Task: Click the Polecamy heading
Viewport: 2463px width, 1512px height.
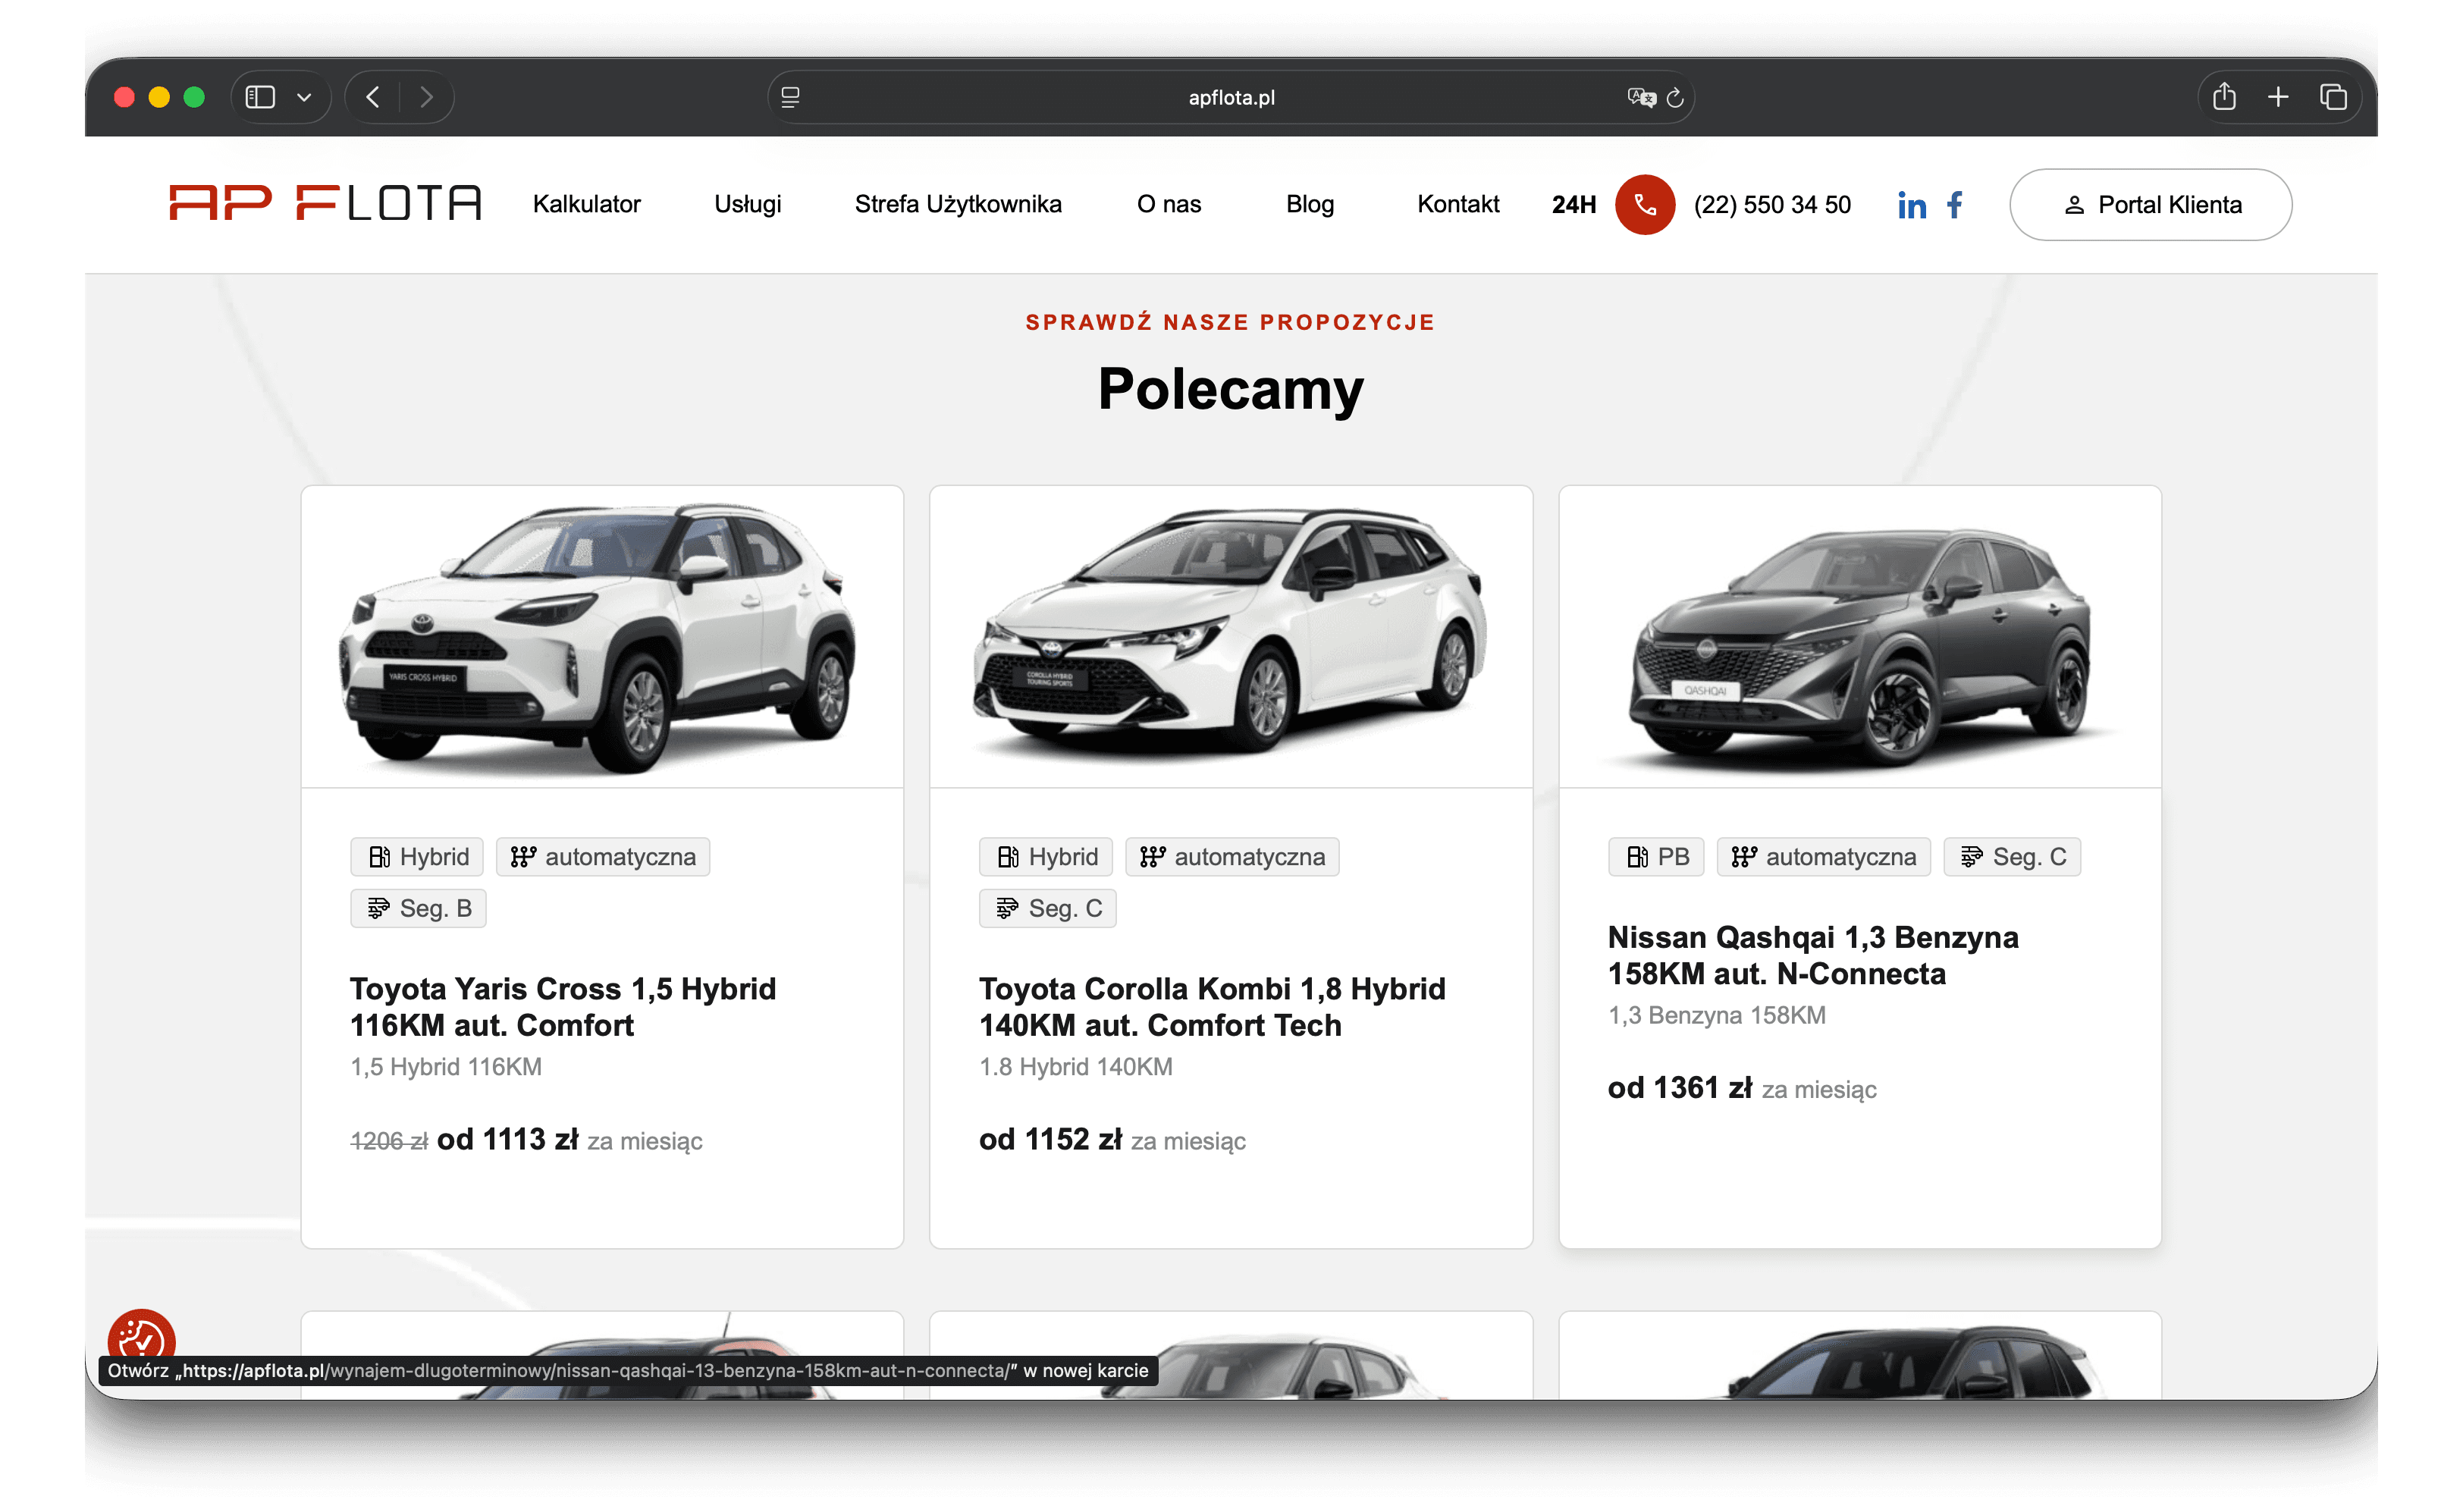Action: [1231, 389]
